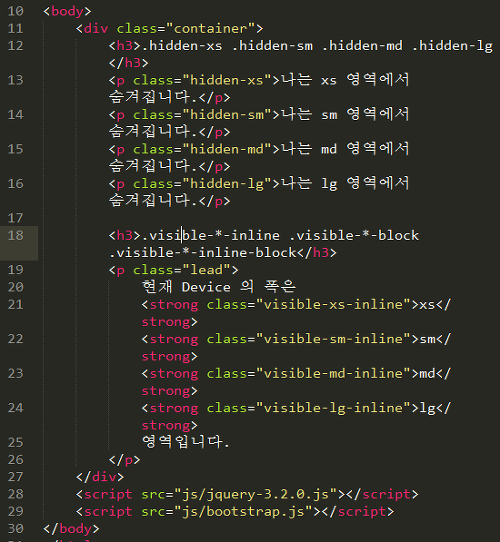Image resolution: width=500 pixels, height=542 pixels.
Task: Click line number 26 in gutter
Action: 16,460
